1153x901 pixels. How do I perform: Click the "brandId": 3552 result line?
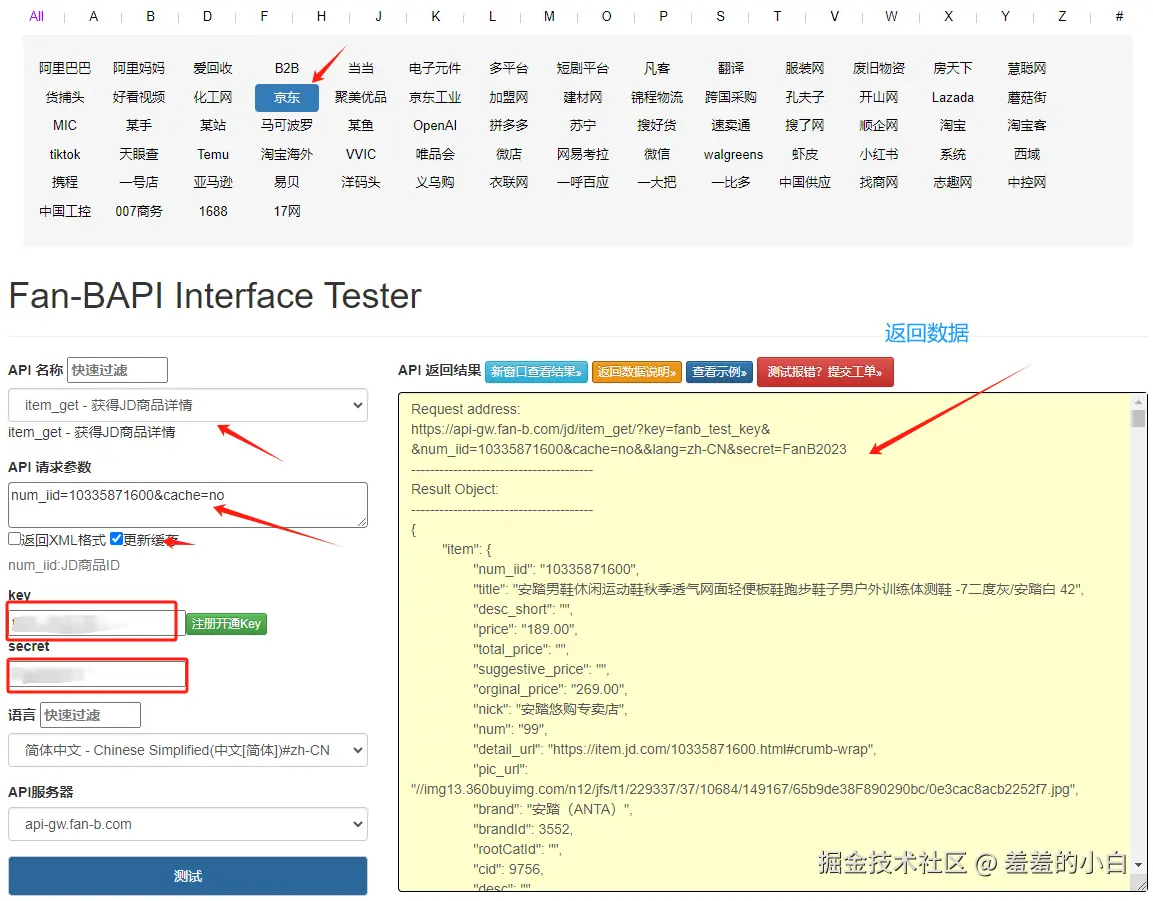pos(523,830)
